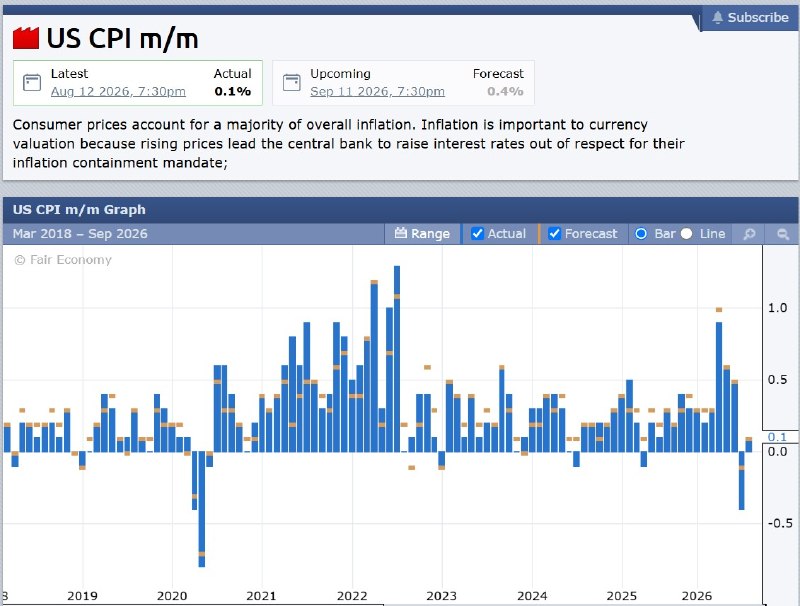Click the Subscribe button
The height and width of the screenshot is (606, 800).
[x=751, y=17]
